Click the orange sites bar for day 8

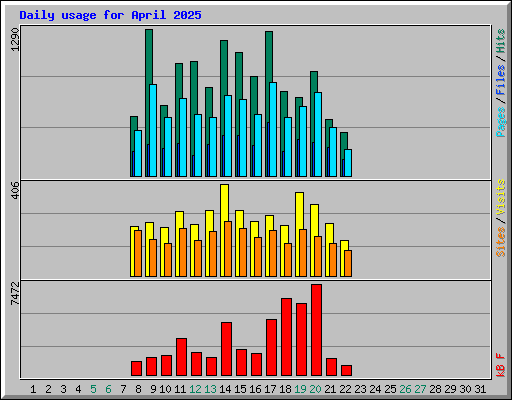(138, 253)
